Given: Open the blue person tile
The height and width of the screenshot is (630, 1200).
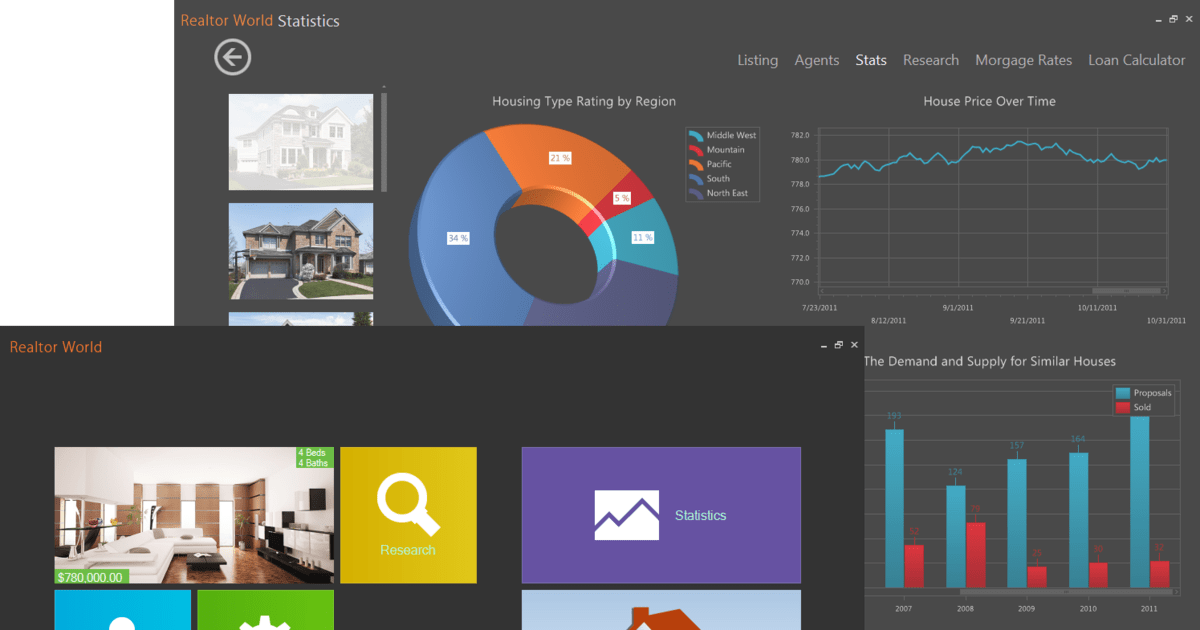Looking at the screenshot, I should pos(122,610).
